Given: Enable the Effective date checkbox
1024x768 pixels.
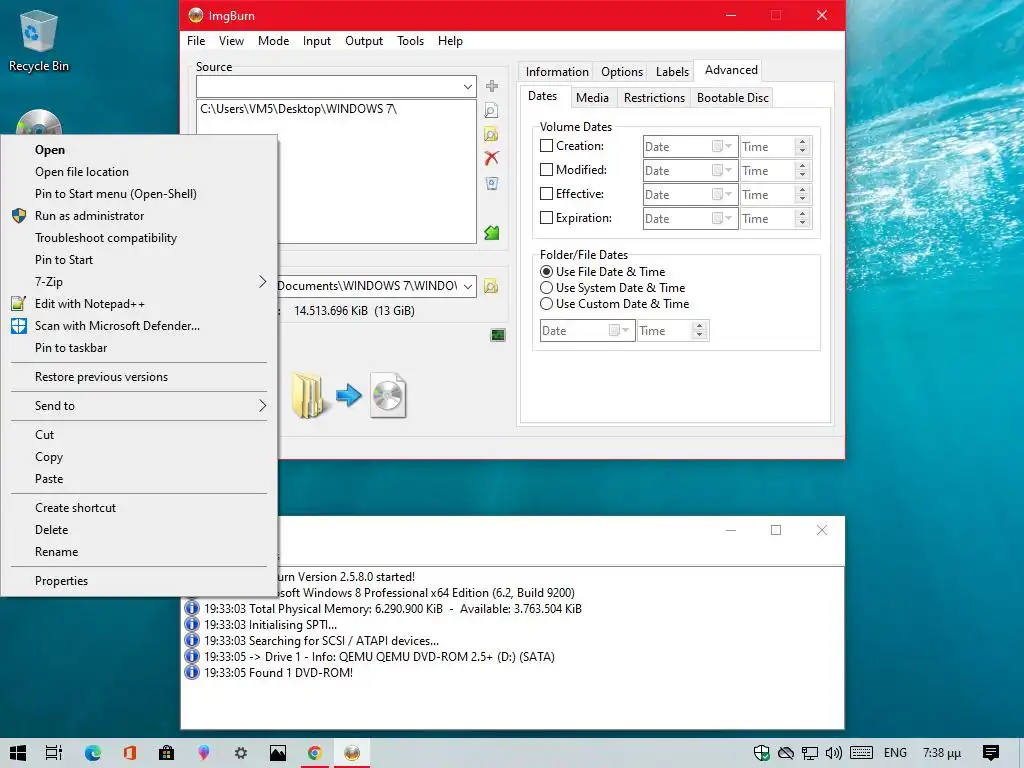Looking at the screenshot, I should coord(547,194).
